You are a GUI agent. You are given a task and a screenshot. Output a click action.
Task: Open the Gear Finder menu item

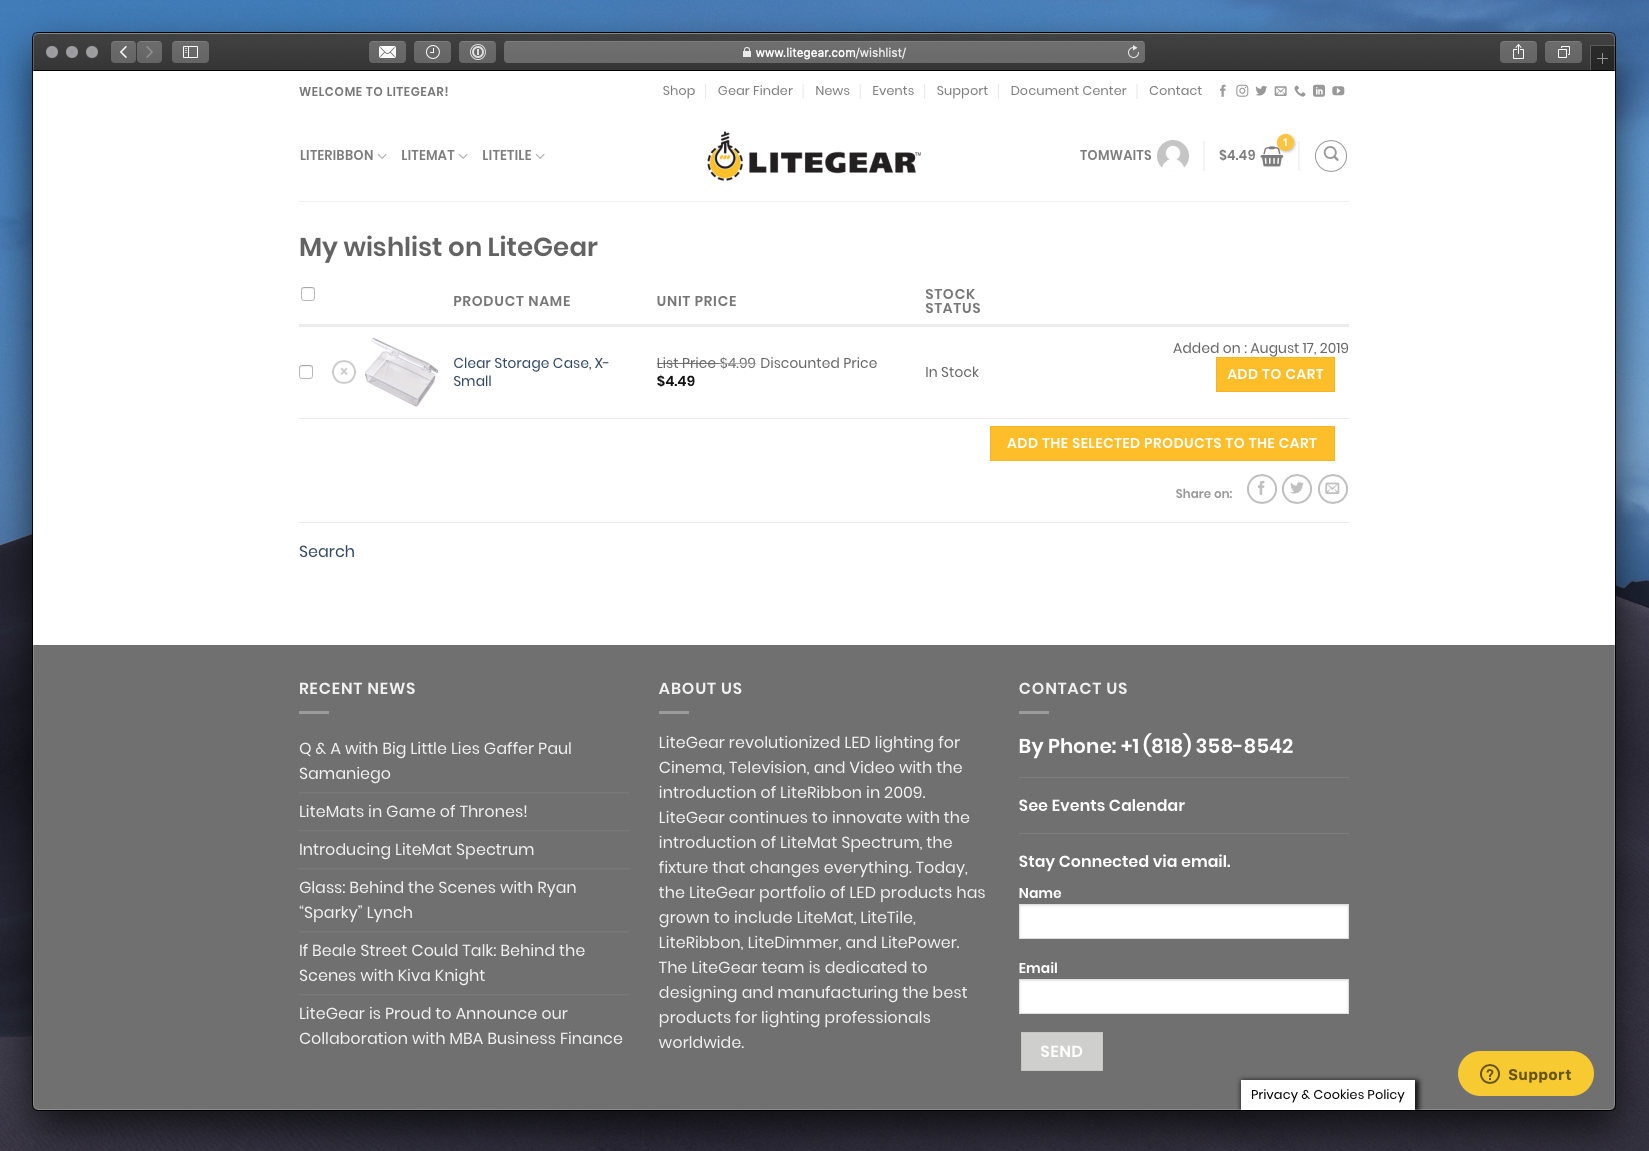pyautogui.click(x=755, y=91)
